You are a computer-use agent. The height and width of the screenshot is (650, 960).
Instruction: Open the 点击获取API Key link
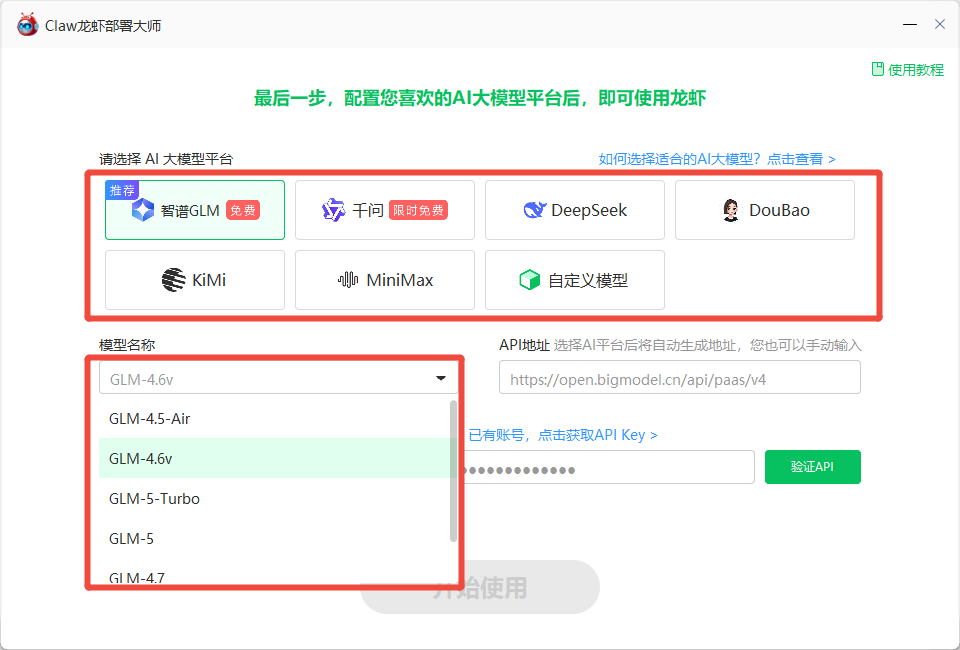point(563,435)
